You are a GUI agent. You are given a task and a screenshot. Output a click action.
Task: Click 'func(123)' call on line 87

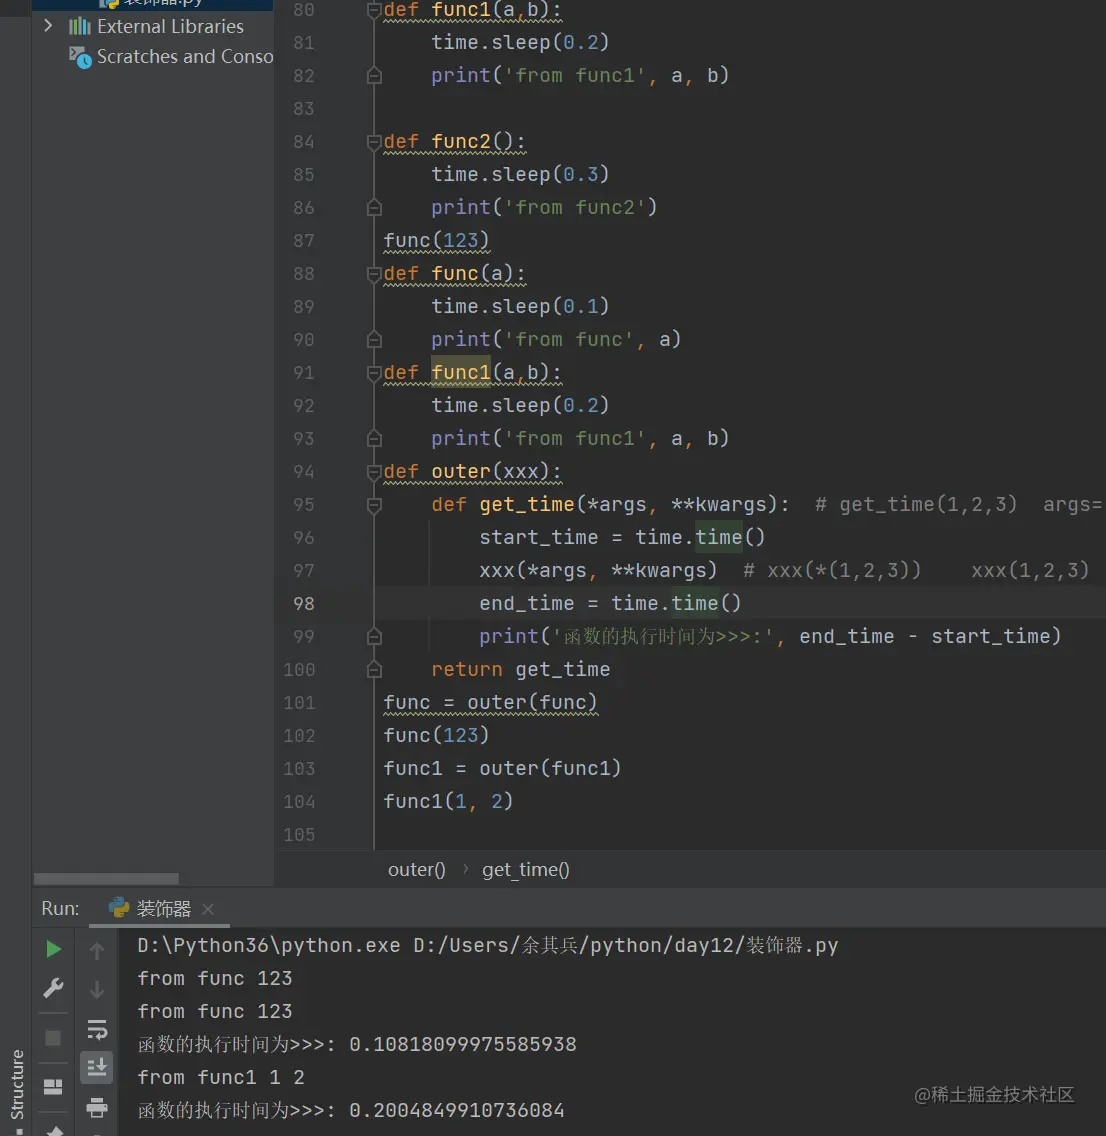coord(436,241)
